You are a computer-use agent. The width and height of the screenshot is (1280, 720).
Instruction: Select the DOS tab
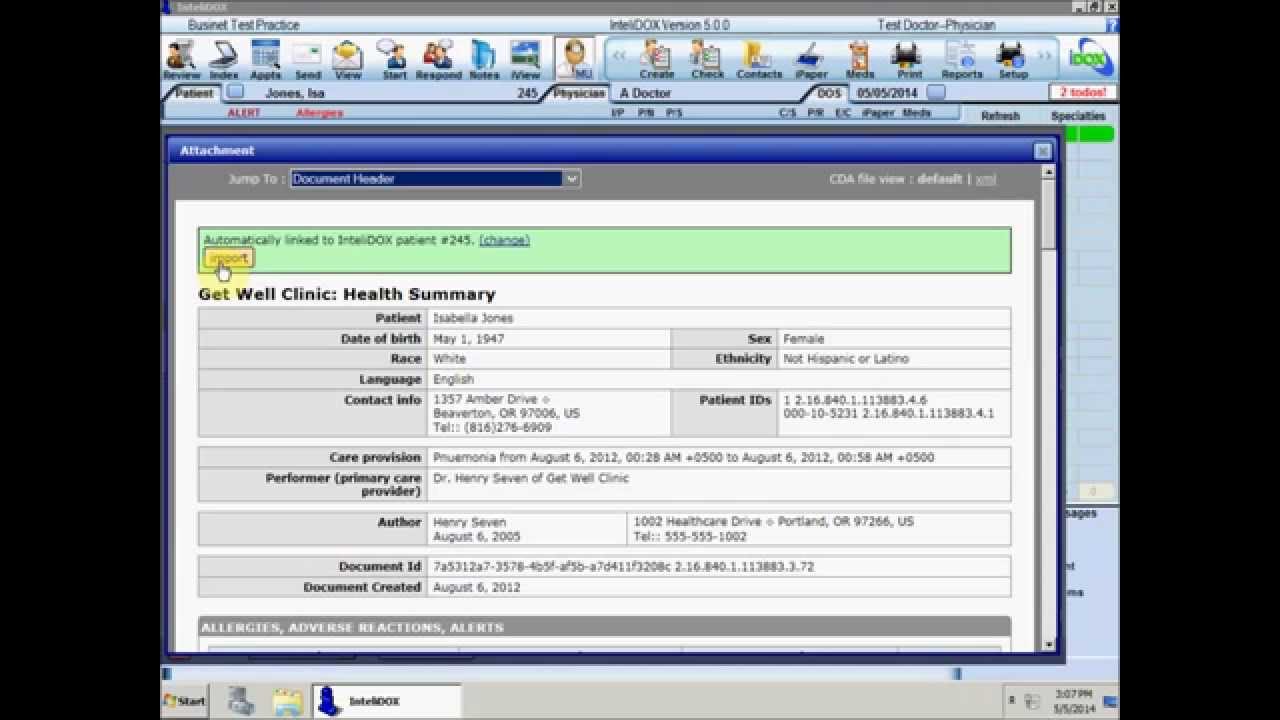829,93
